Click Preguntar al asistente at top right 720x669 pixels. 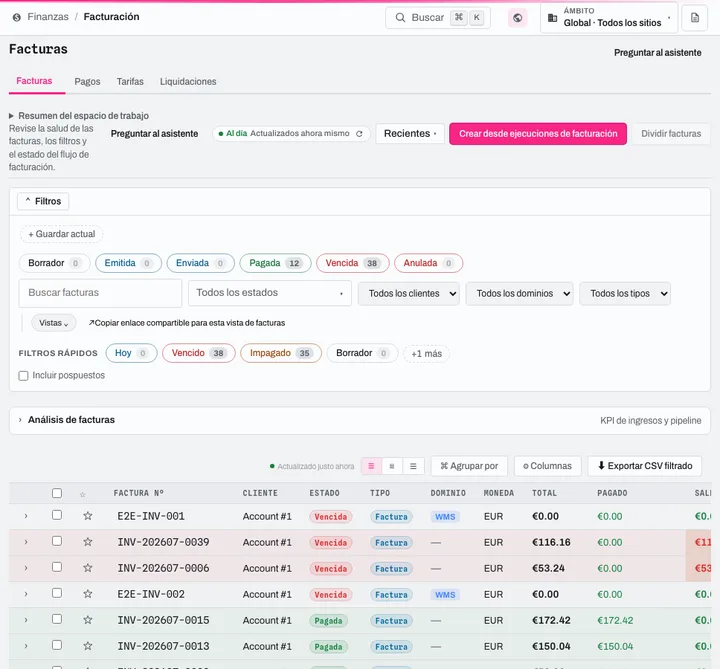(658, 53)
